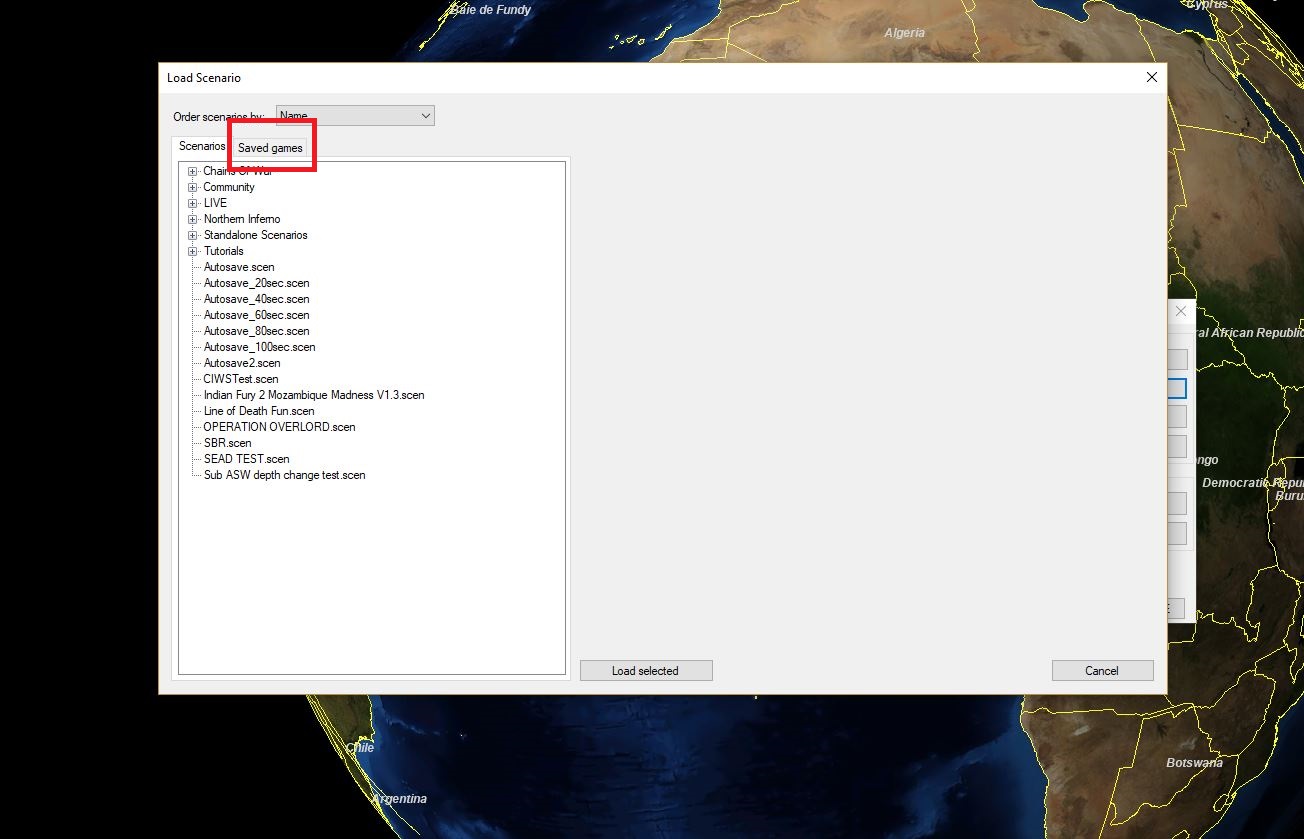Screen dimensions: 1304x839
Task: Select Autosave.scen file
Action: pos(239,267)
